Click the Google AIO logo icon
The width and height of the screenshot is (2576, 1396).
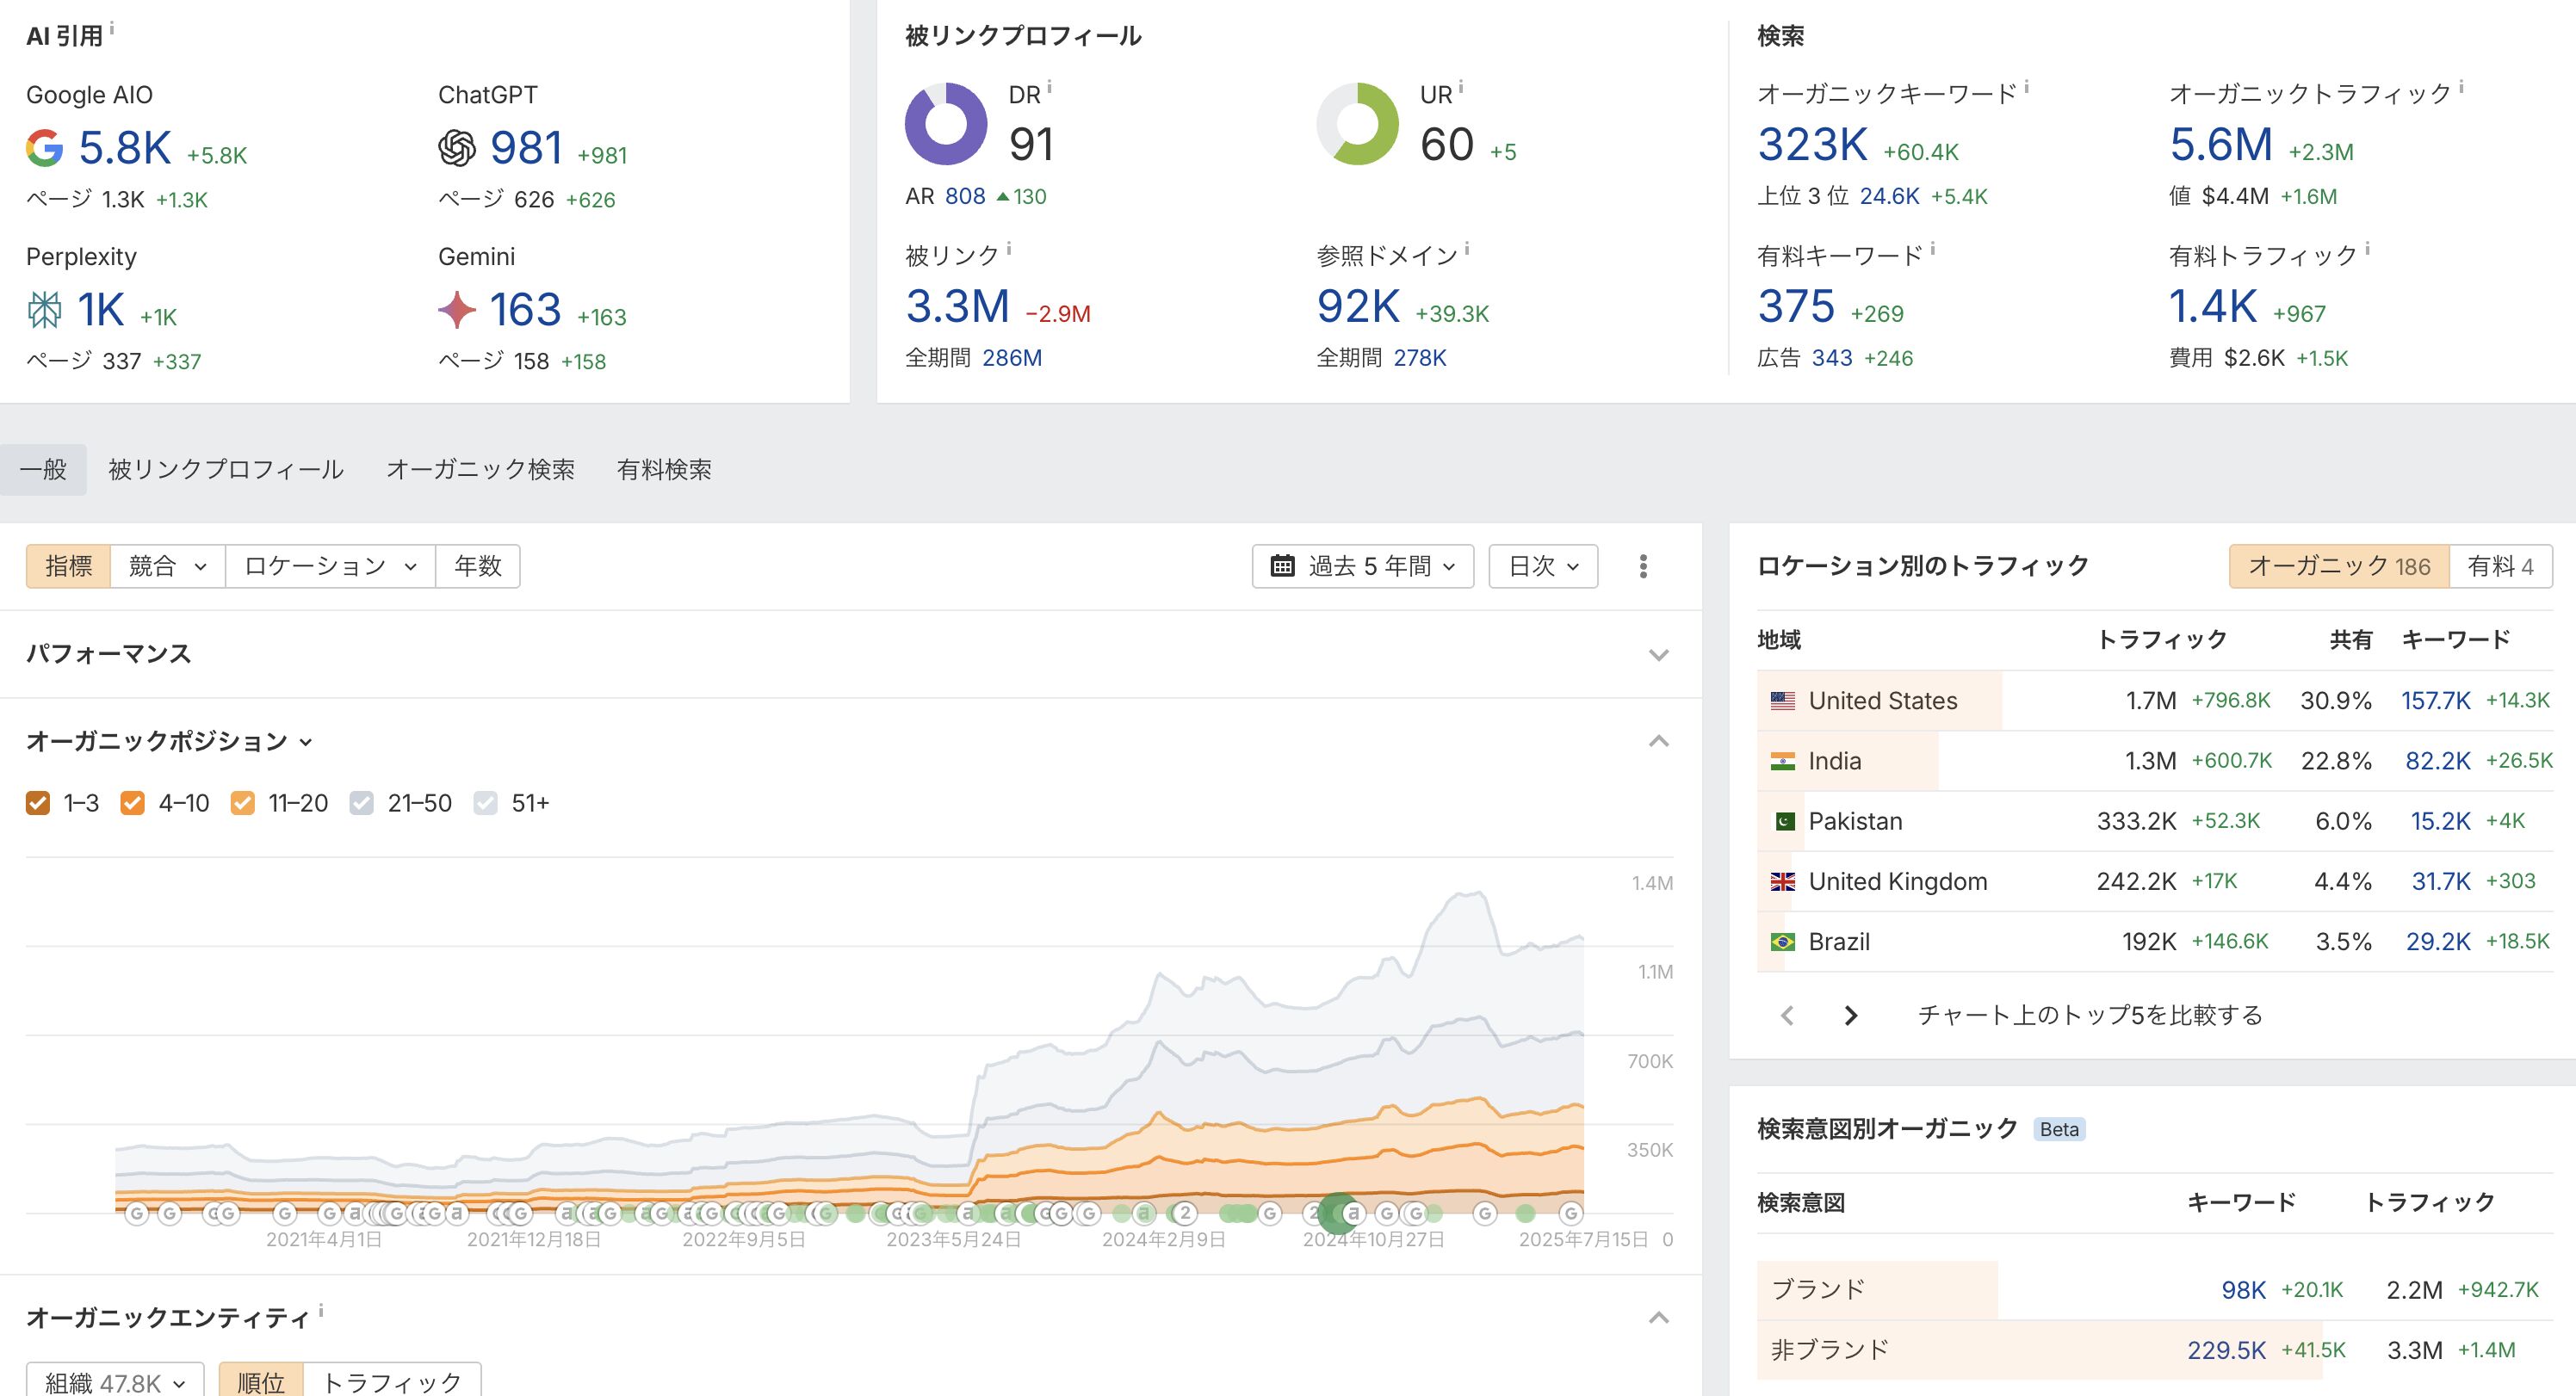[x=44, y=148]
